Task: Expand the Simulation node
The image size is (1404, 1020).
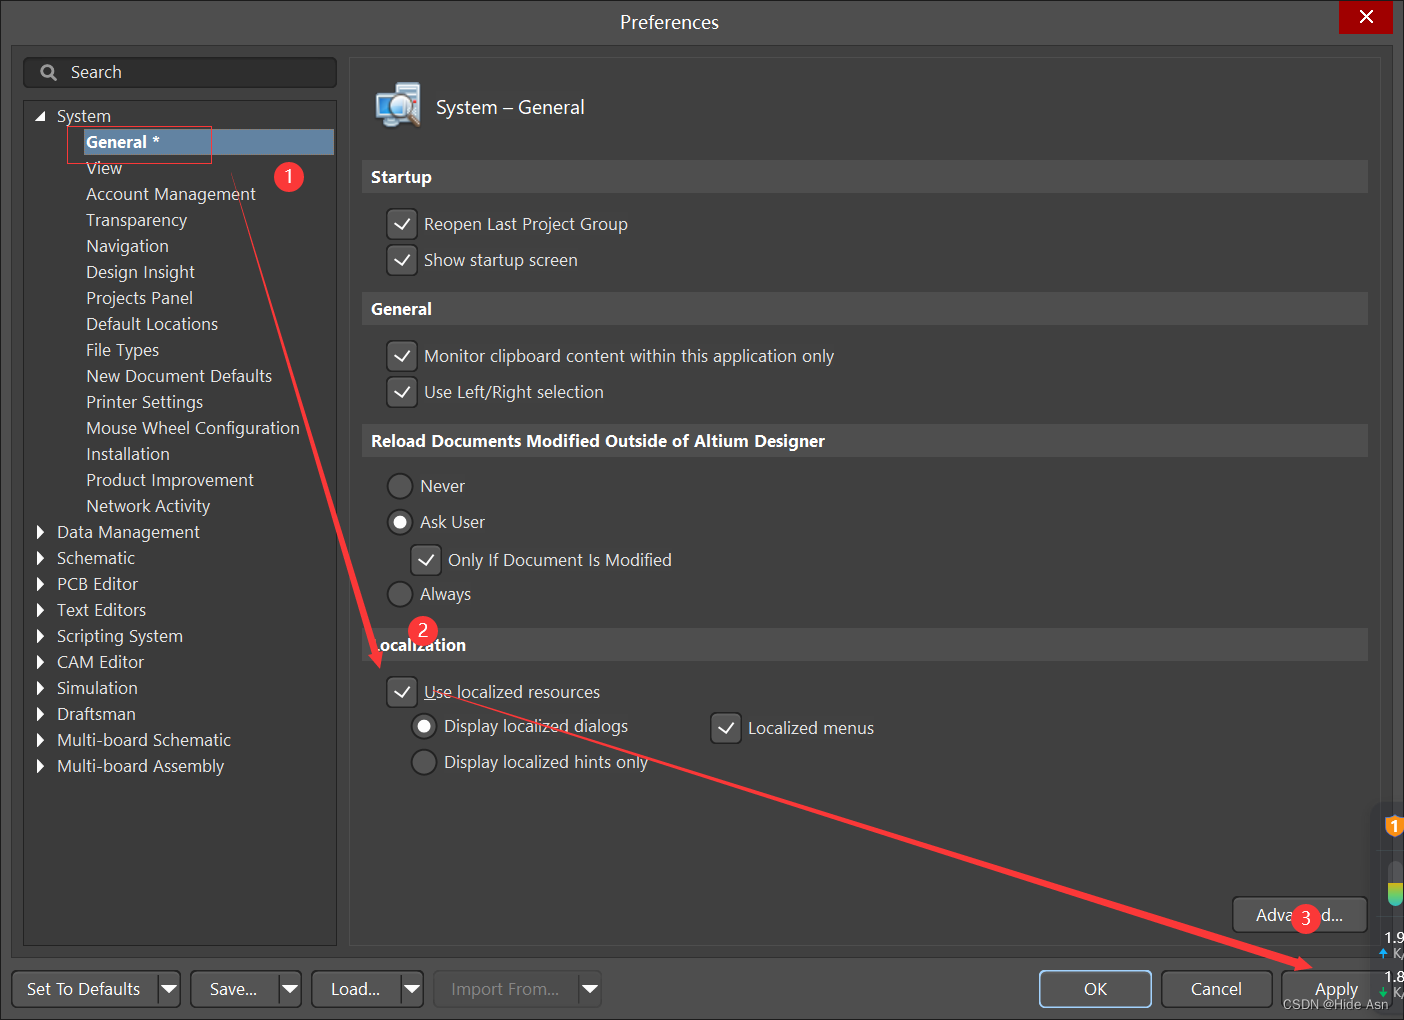Action: click(41, 688)
